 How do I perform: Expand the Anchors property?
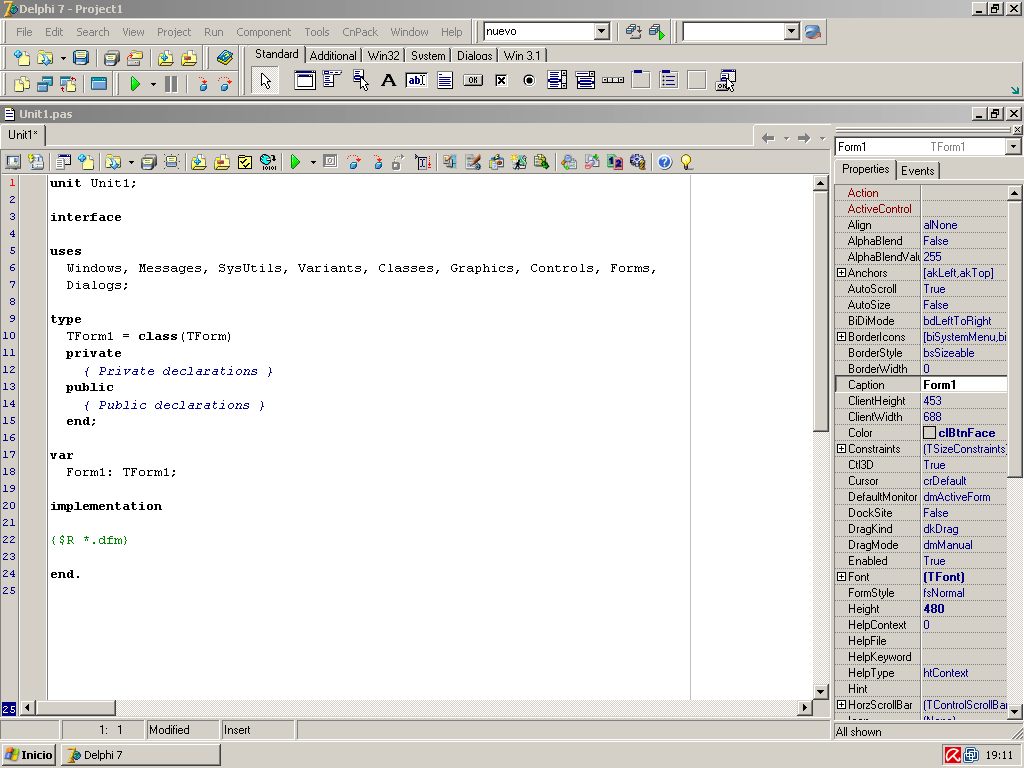pos(841,272)
